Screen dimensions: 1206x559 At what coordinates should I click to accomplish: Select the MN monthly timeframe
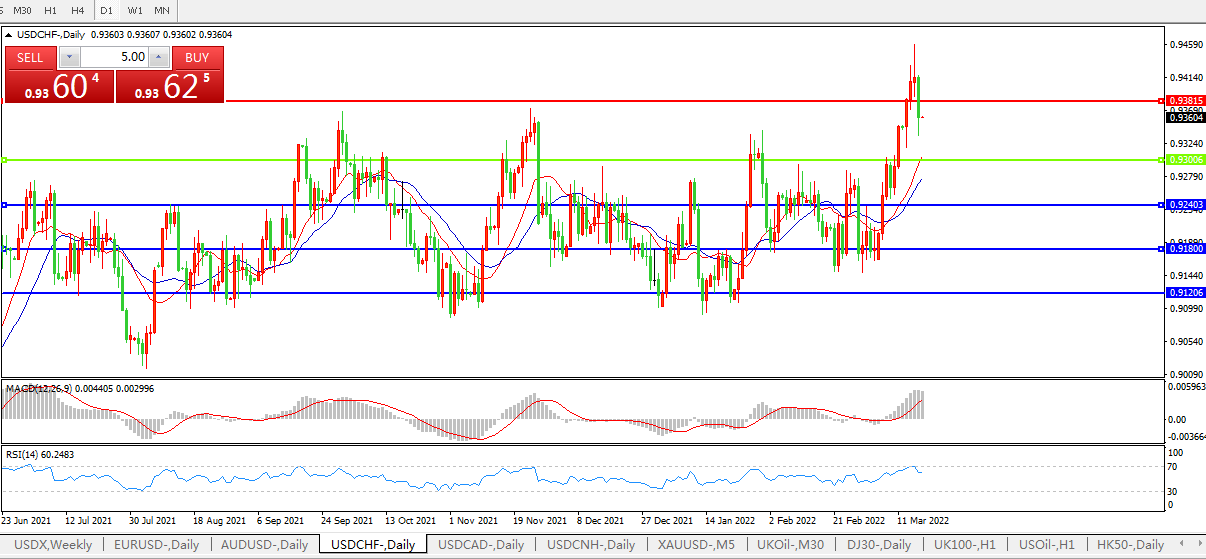point(161,10)
